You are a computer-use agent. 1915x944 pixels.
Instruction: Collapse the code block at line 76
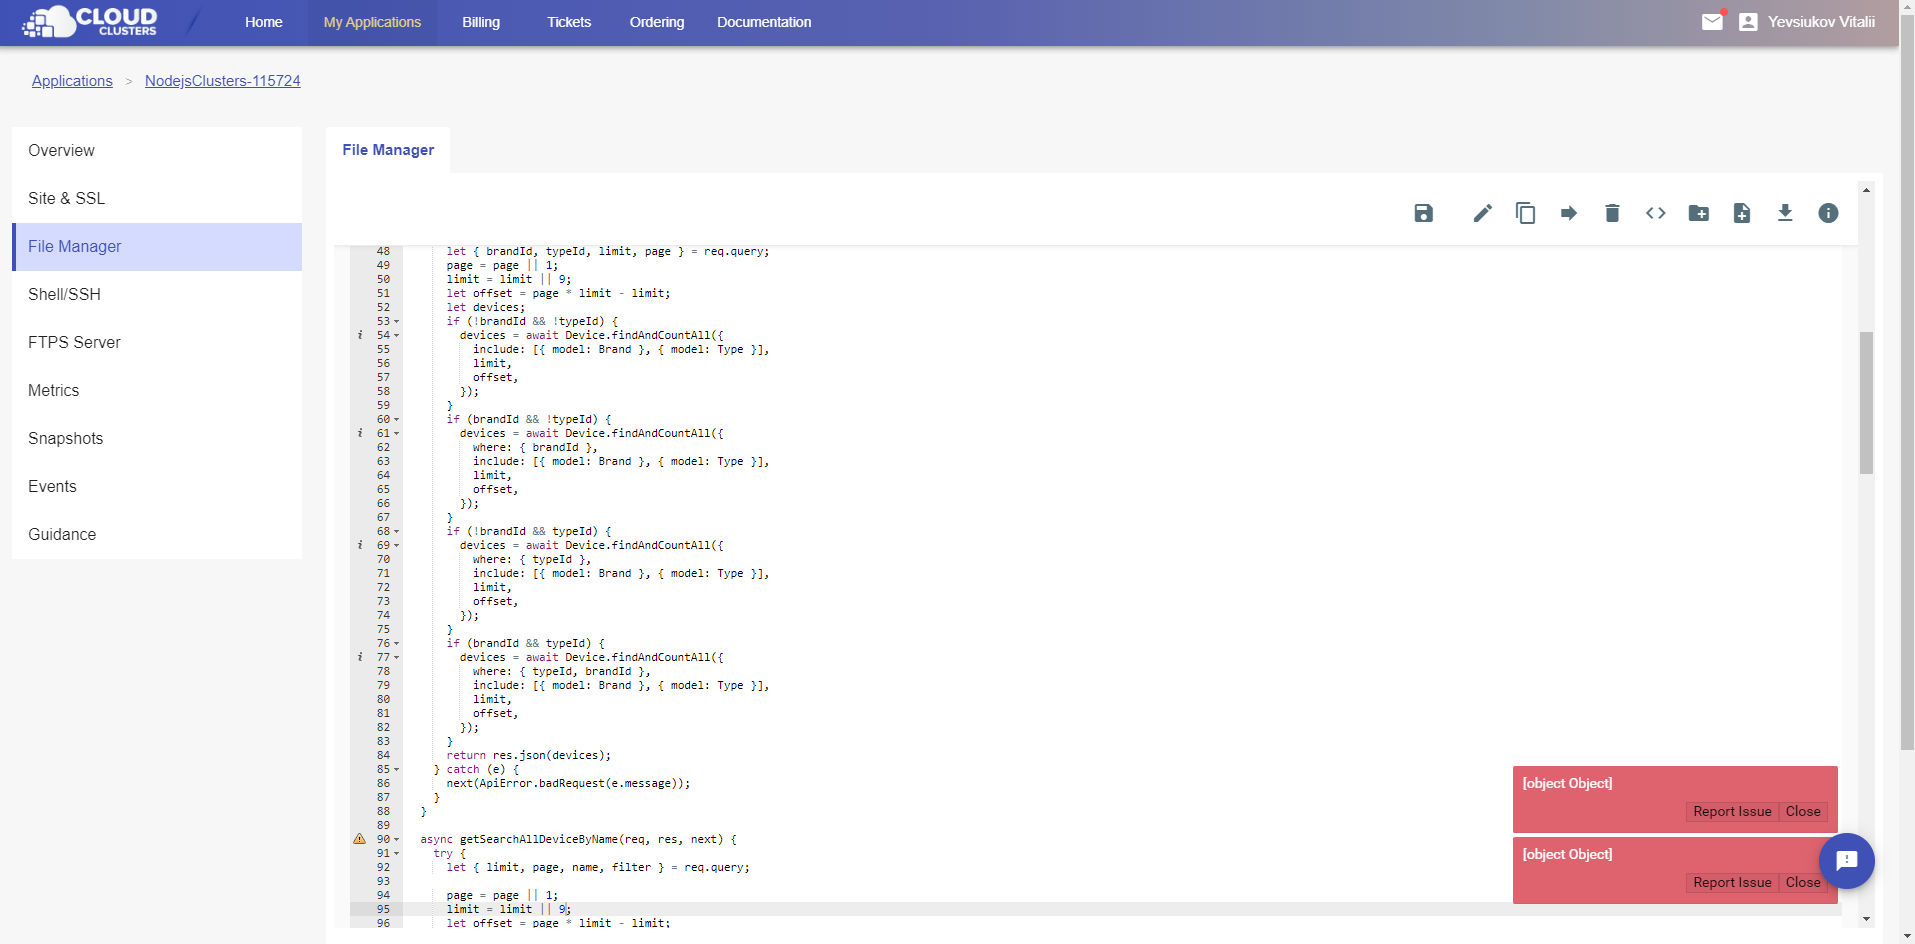(x=396, y=643)
